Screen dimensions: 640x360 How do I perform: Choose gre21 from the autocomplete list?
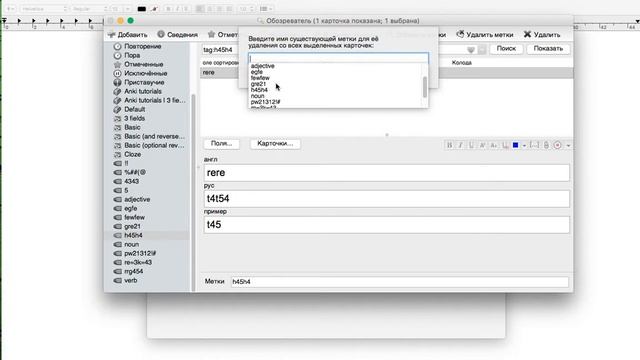coord(258,84)
